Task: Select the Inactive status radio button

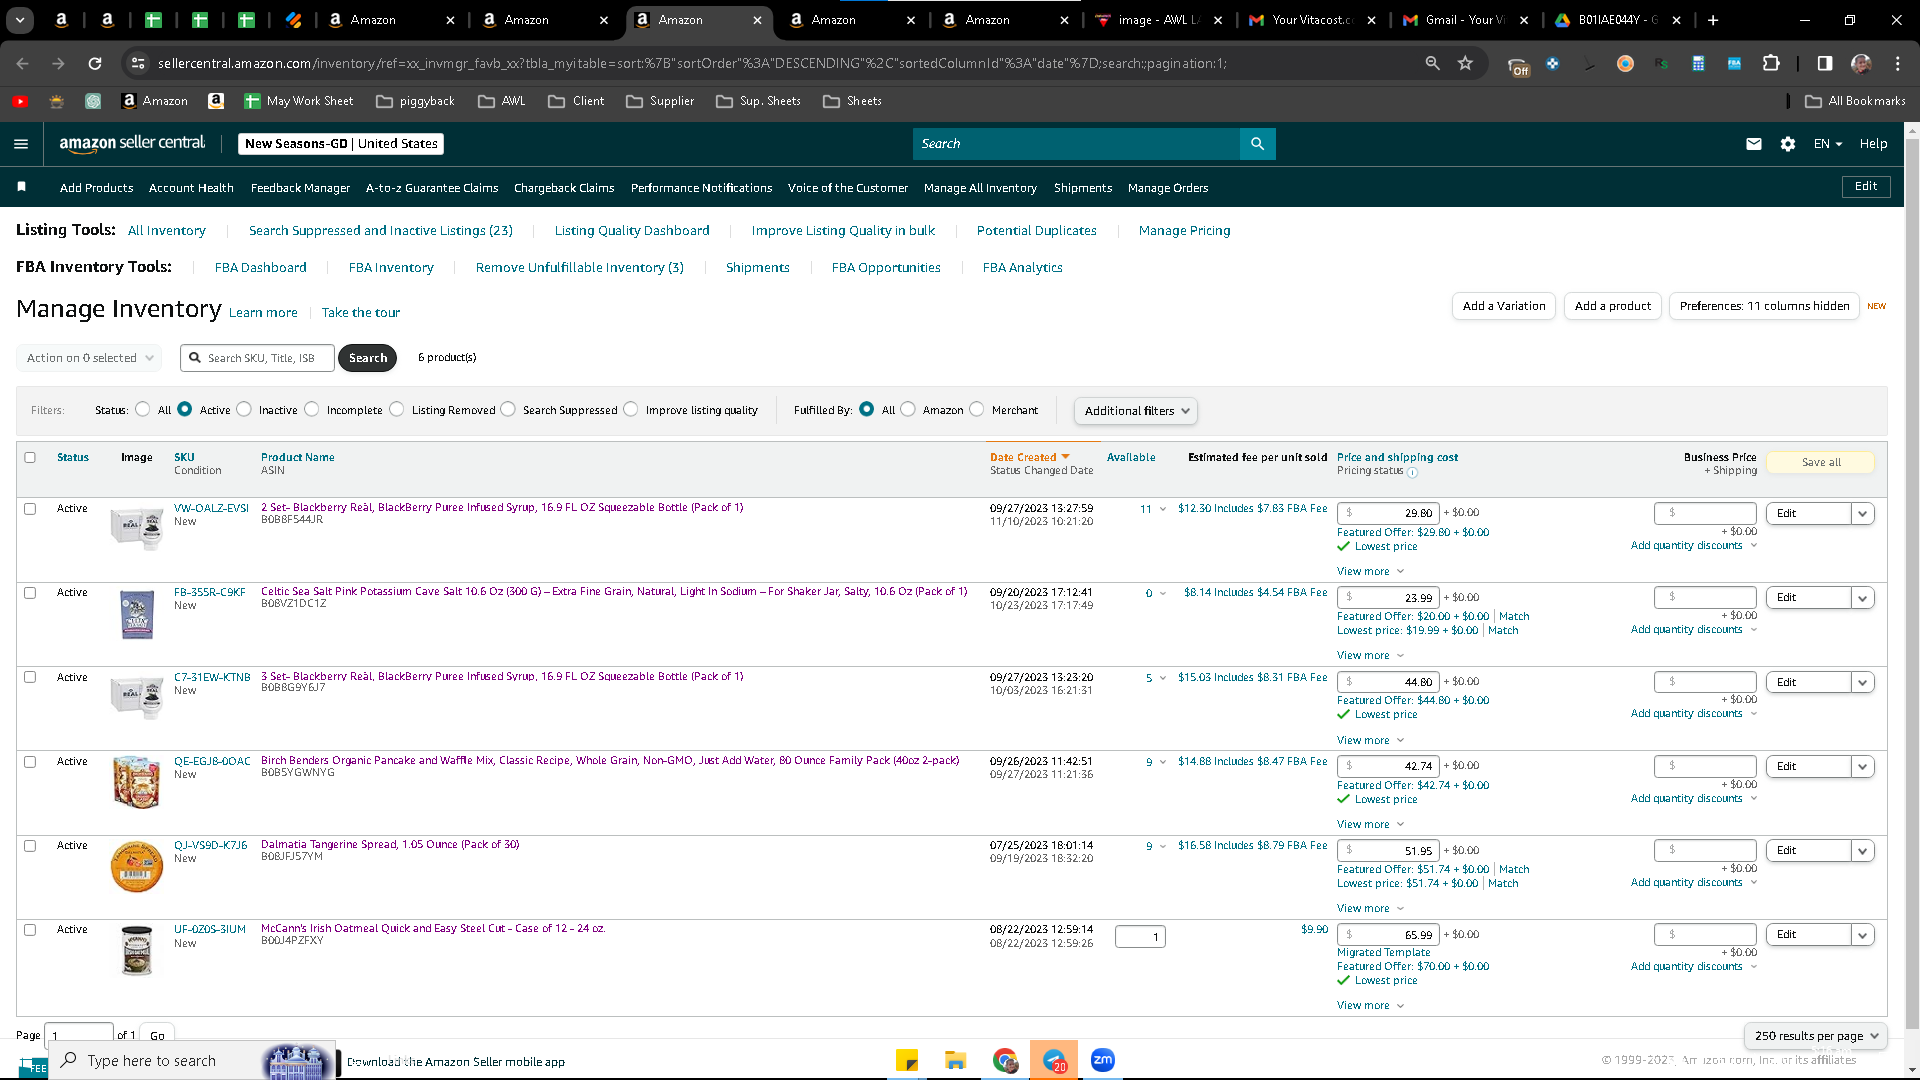Action: 244,409
